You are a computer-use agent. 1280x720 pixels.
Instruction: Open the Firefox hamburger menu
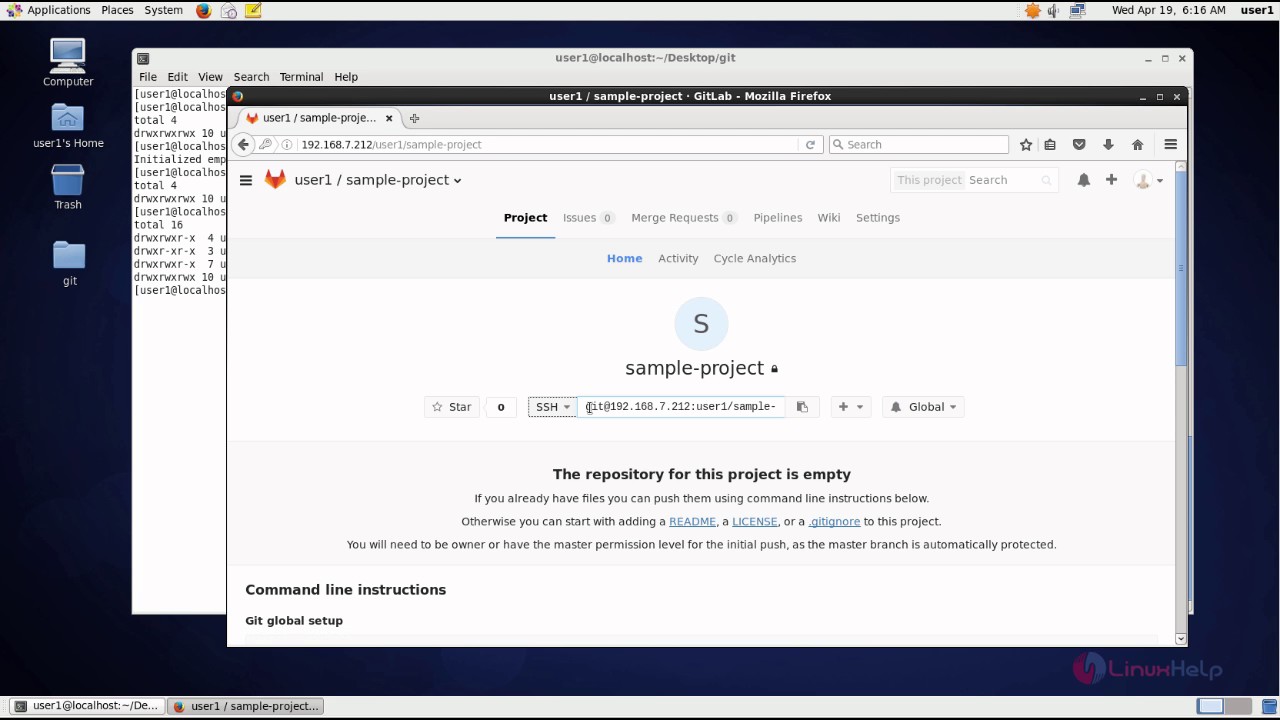(1170, 144)
